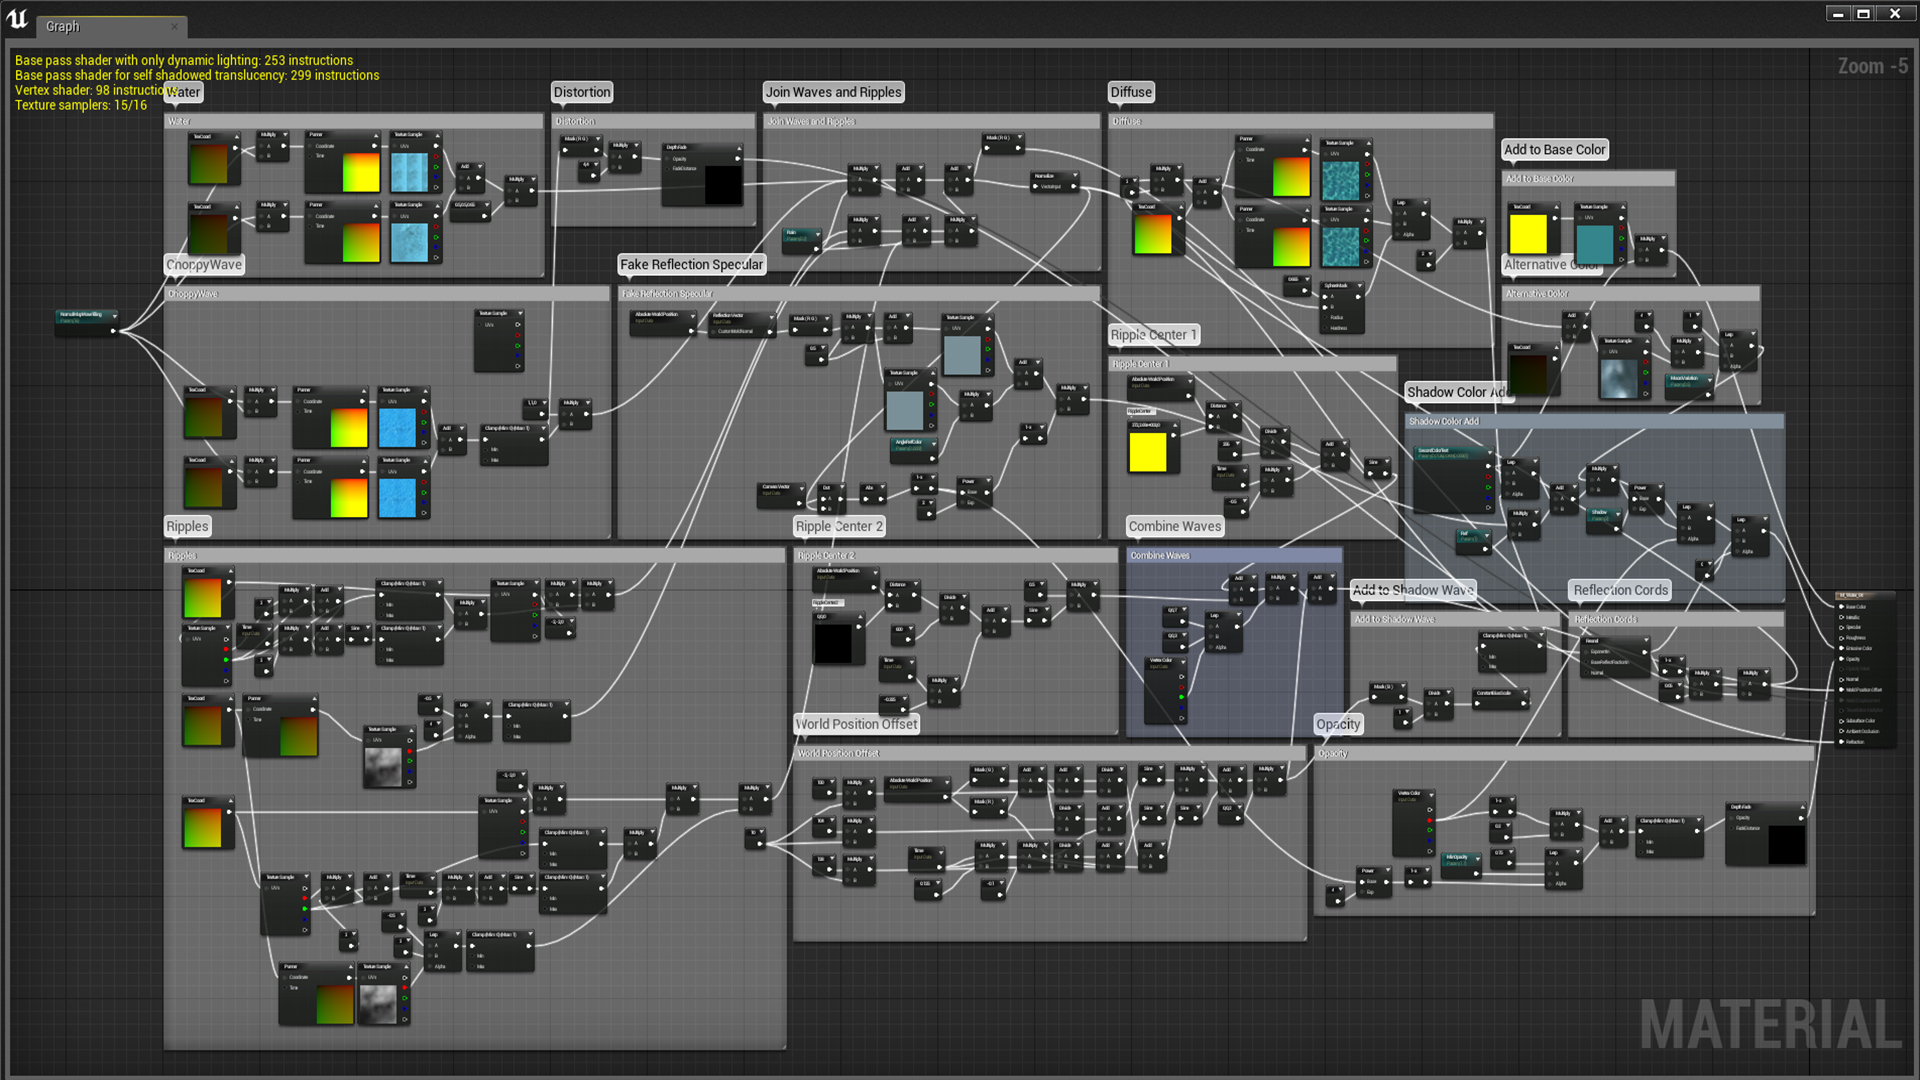Collapse the top-left TexCoord node preview in Water
Viewport: 1920px width, 1080px height.
[x=236, y=137]
